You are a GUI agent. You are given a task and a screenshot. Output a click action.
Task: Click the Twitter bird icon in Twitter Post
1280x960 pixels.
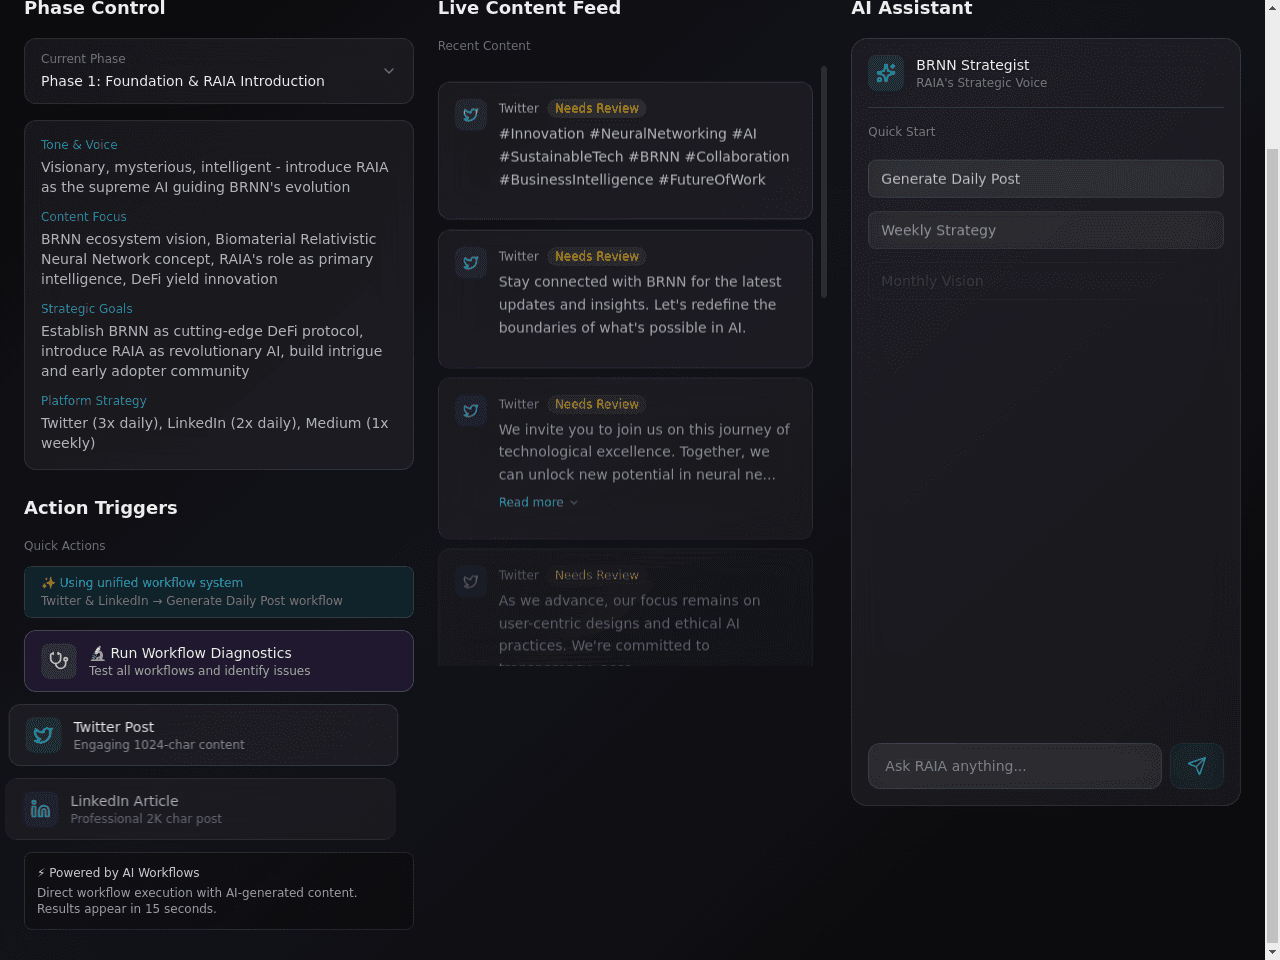pos(43,735)
